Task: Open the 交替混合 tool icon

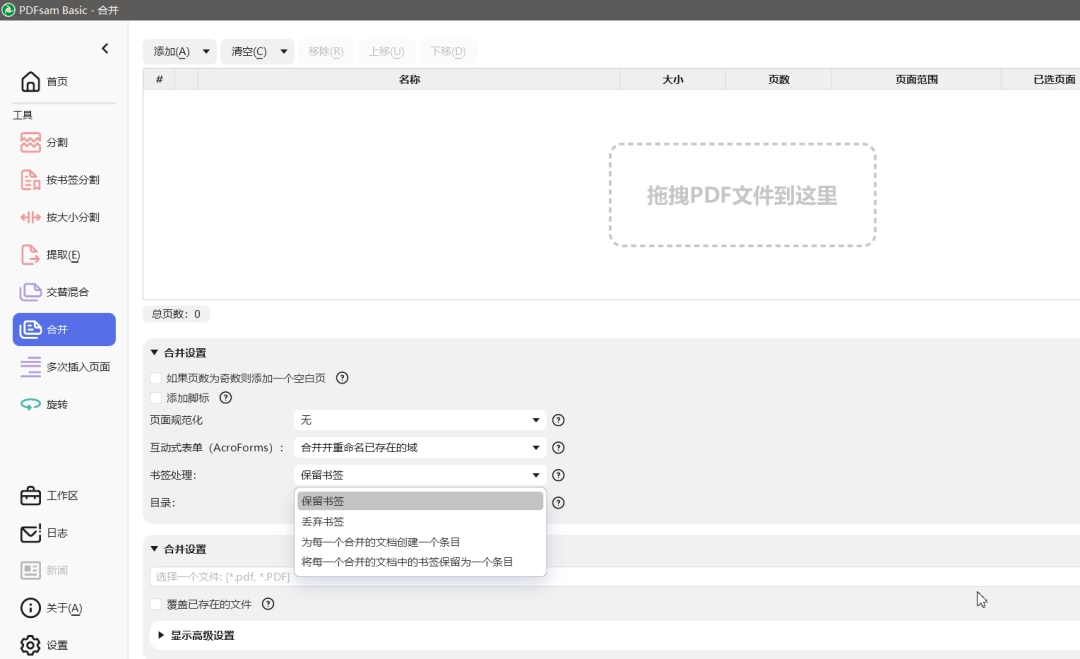Action: point(31,292)
